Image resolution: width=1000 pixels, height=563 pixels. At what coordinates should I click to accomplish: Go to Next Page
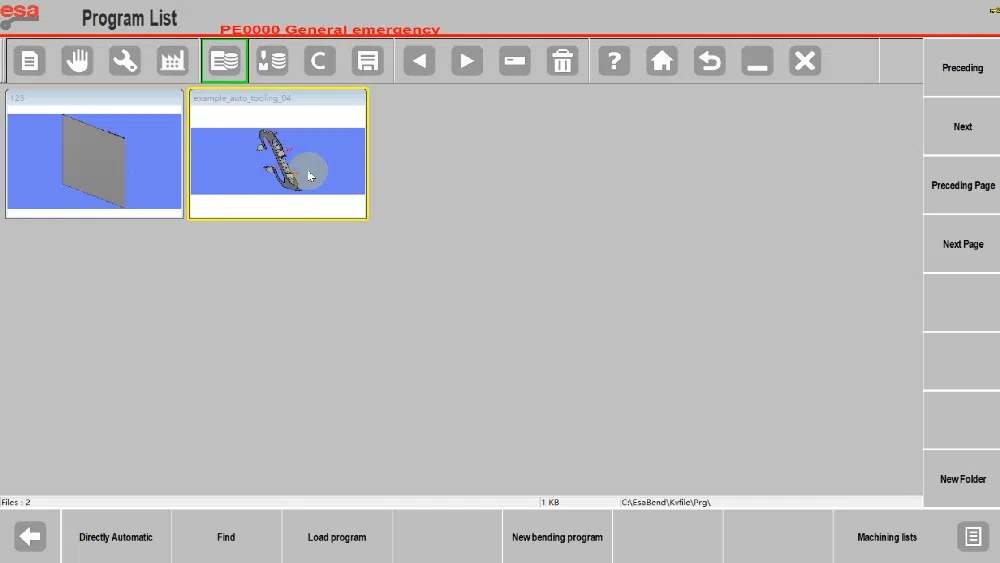[x=962, y=244]
